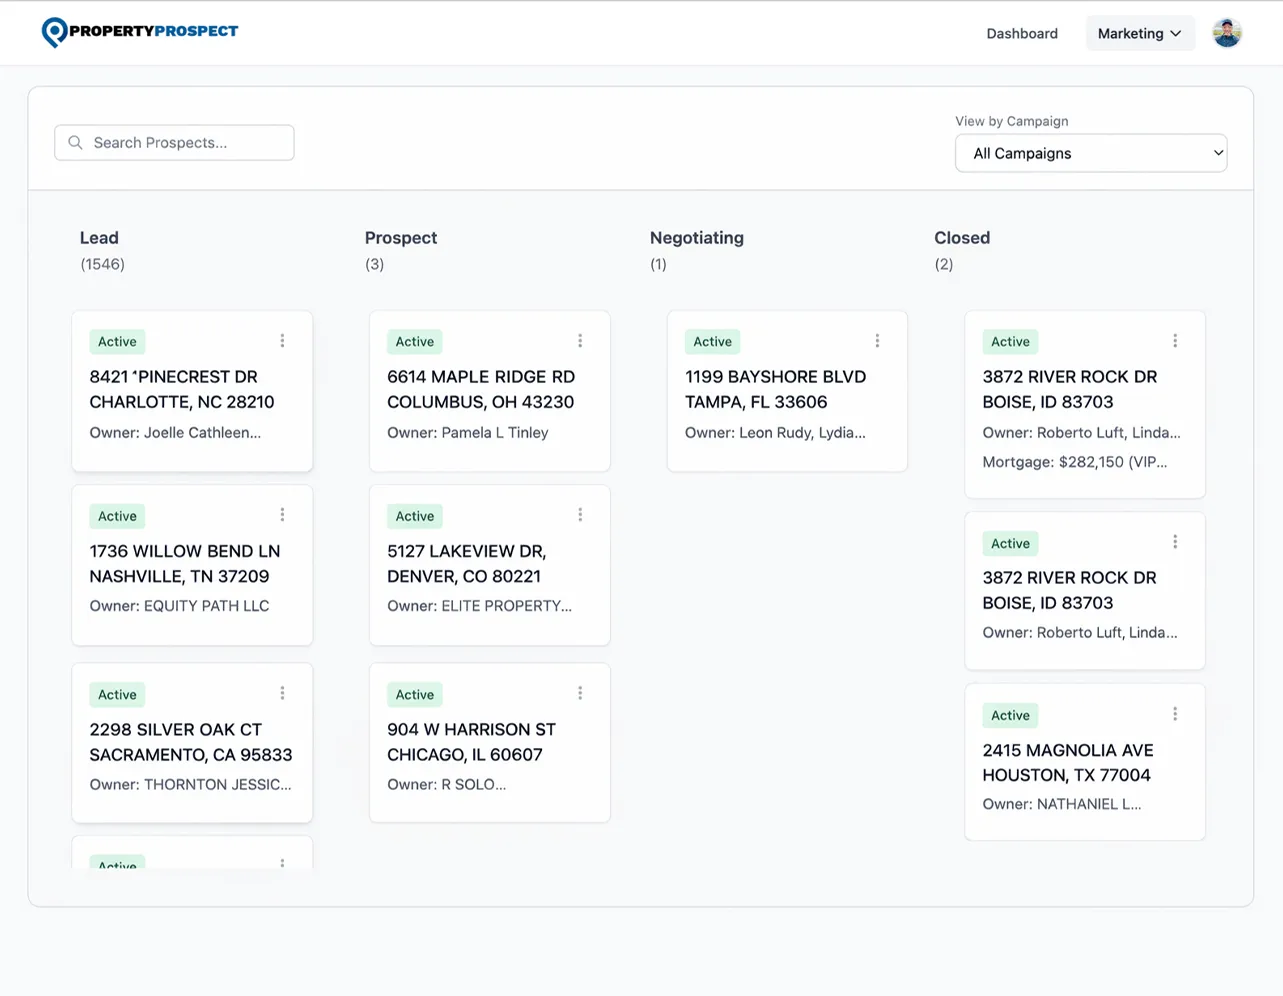1283x996 pixels.
Task: Open the All Campaigns dropdown
Action: tap(1090, 153)
